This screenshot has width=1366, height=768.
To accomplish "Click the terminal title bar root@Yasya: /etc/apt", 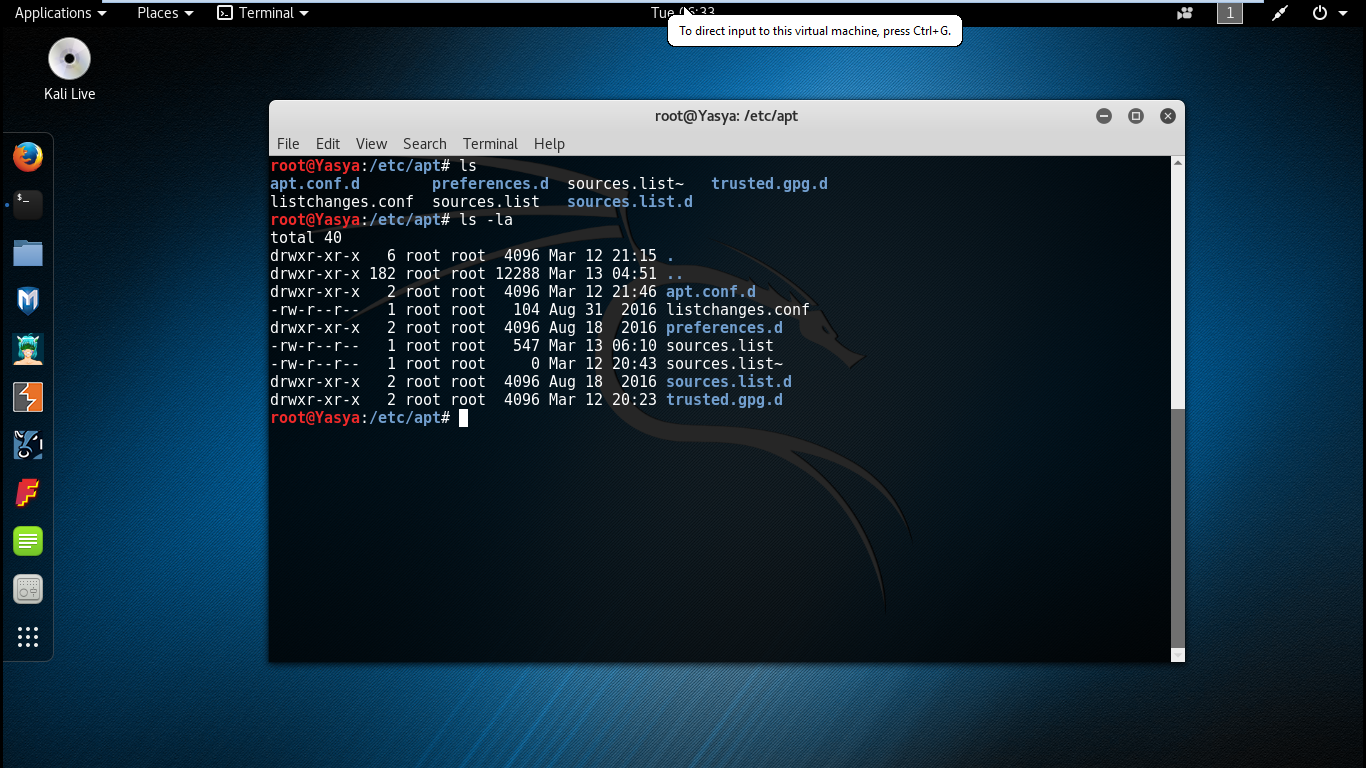I will click(x=726, y=116).
